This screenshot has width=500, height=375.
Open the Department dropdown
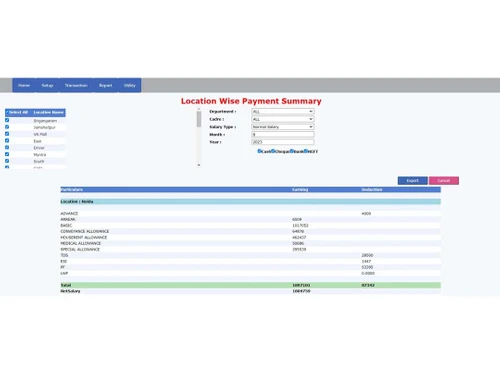tap(282, 112)
